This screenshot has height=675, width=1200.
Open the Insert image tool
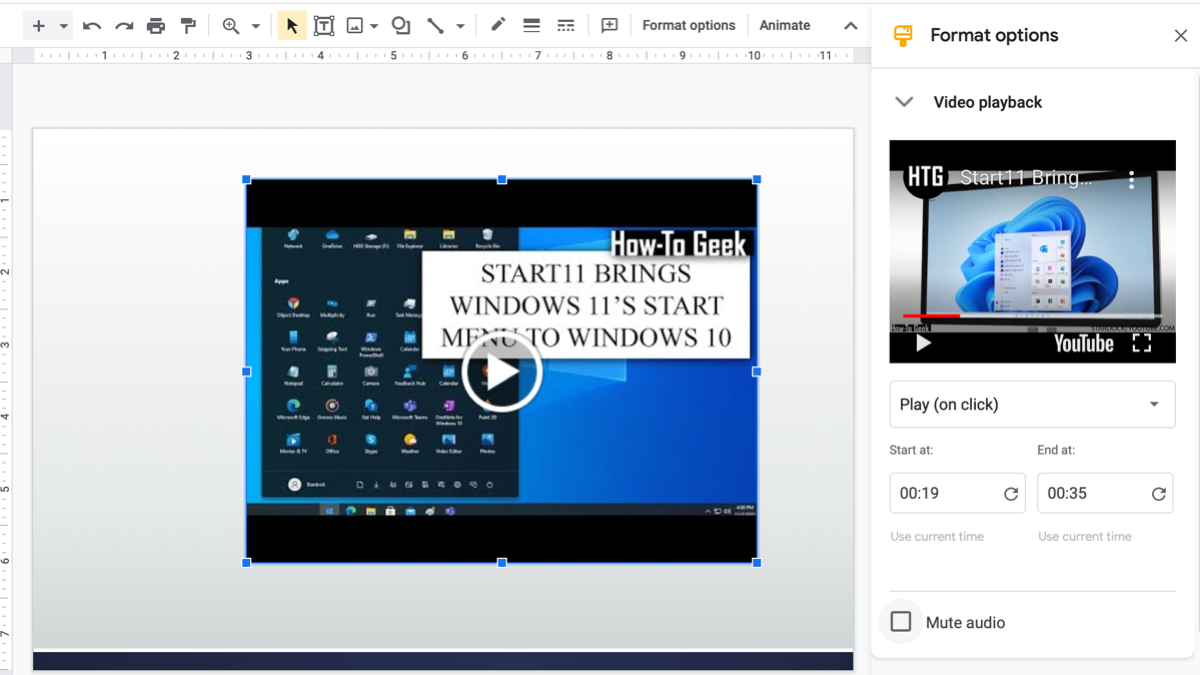(352, 25)
